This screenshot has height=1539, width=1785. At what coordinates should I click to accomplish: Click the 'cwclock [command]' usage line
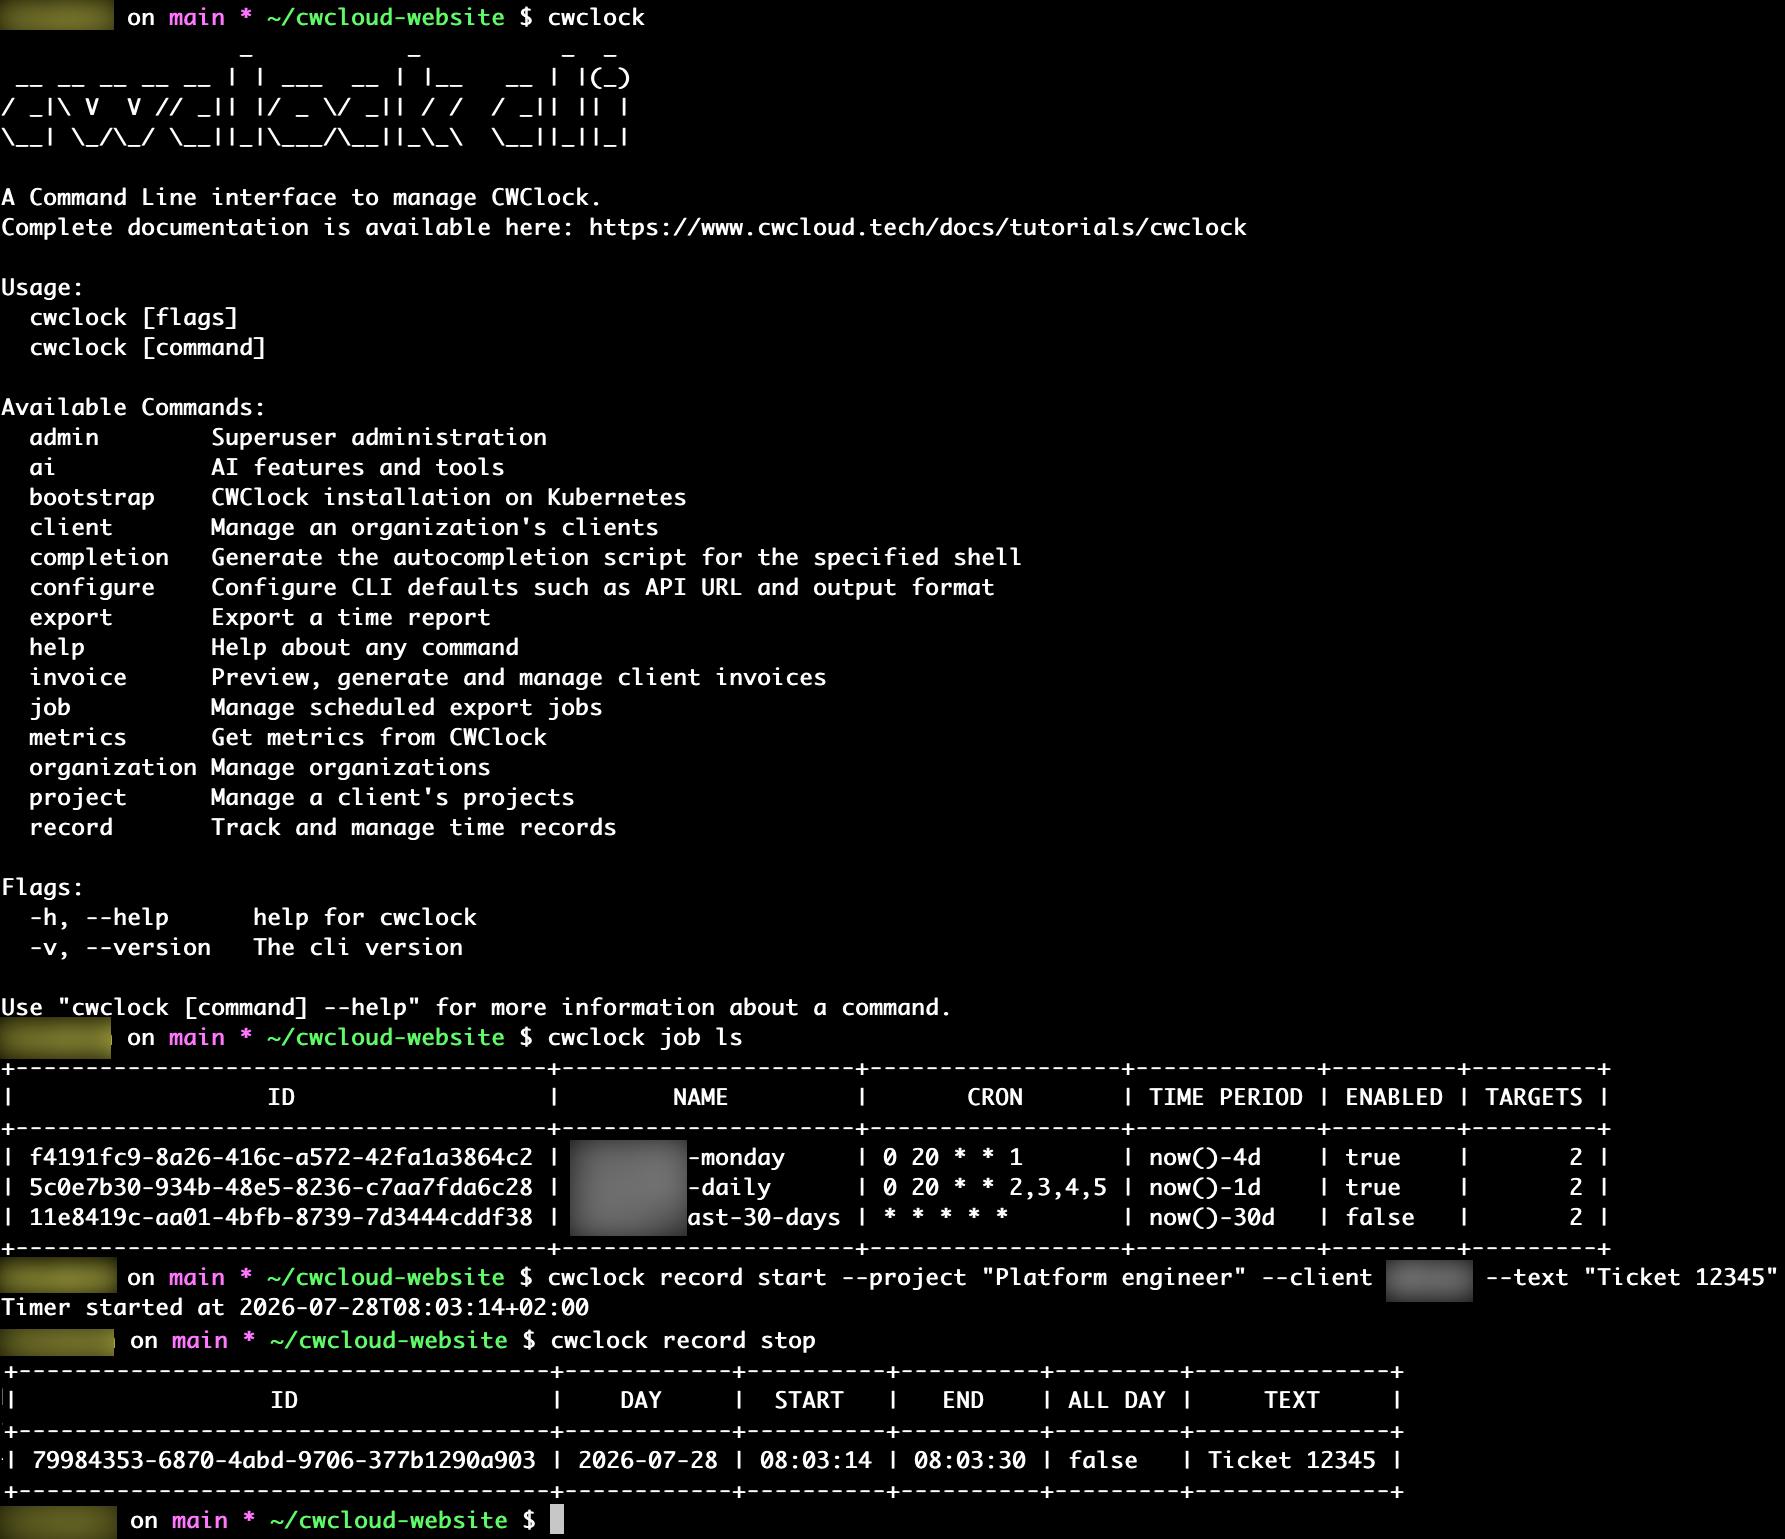[x=148, y=347]
